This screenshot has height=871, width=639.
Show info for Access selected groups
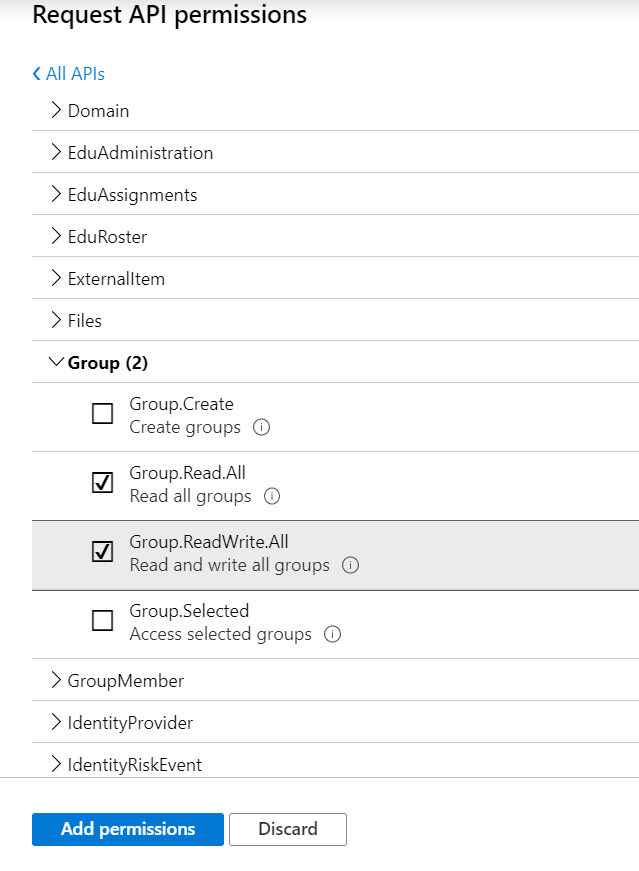click(332, 634)
